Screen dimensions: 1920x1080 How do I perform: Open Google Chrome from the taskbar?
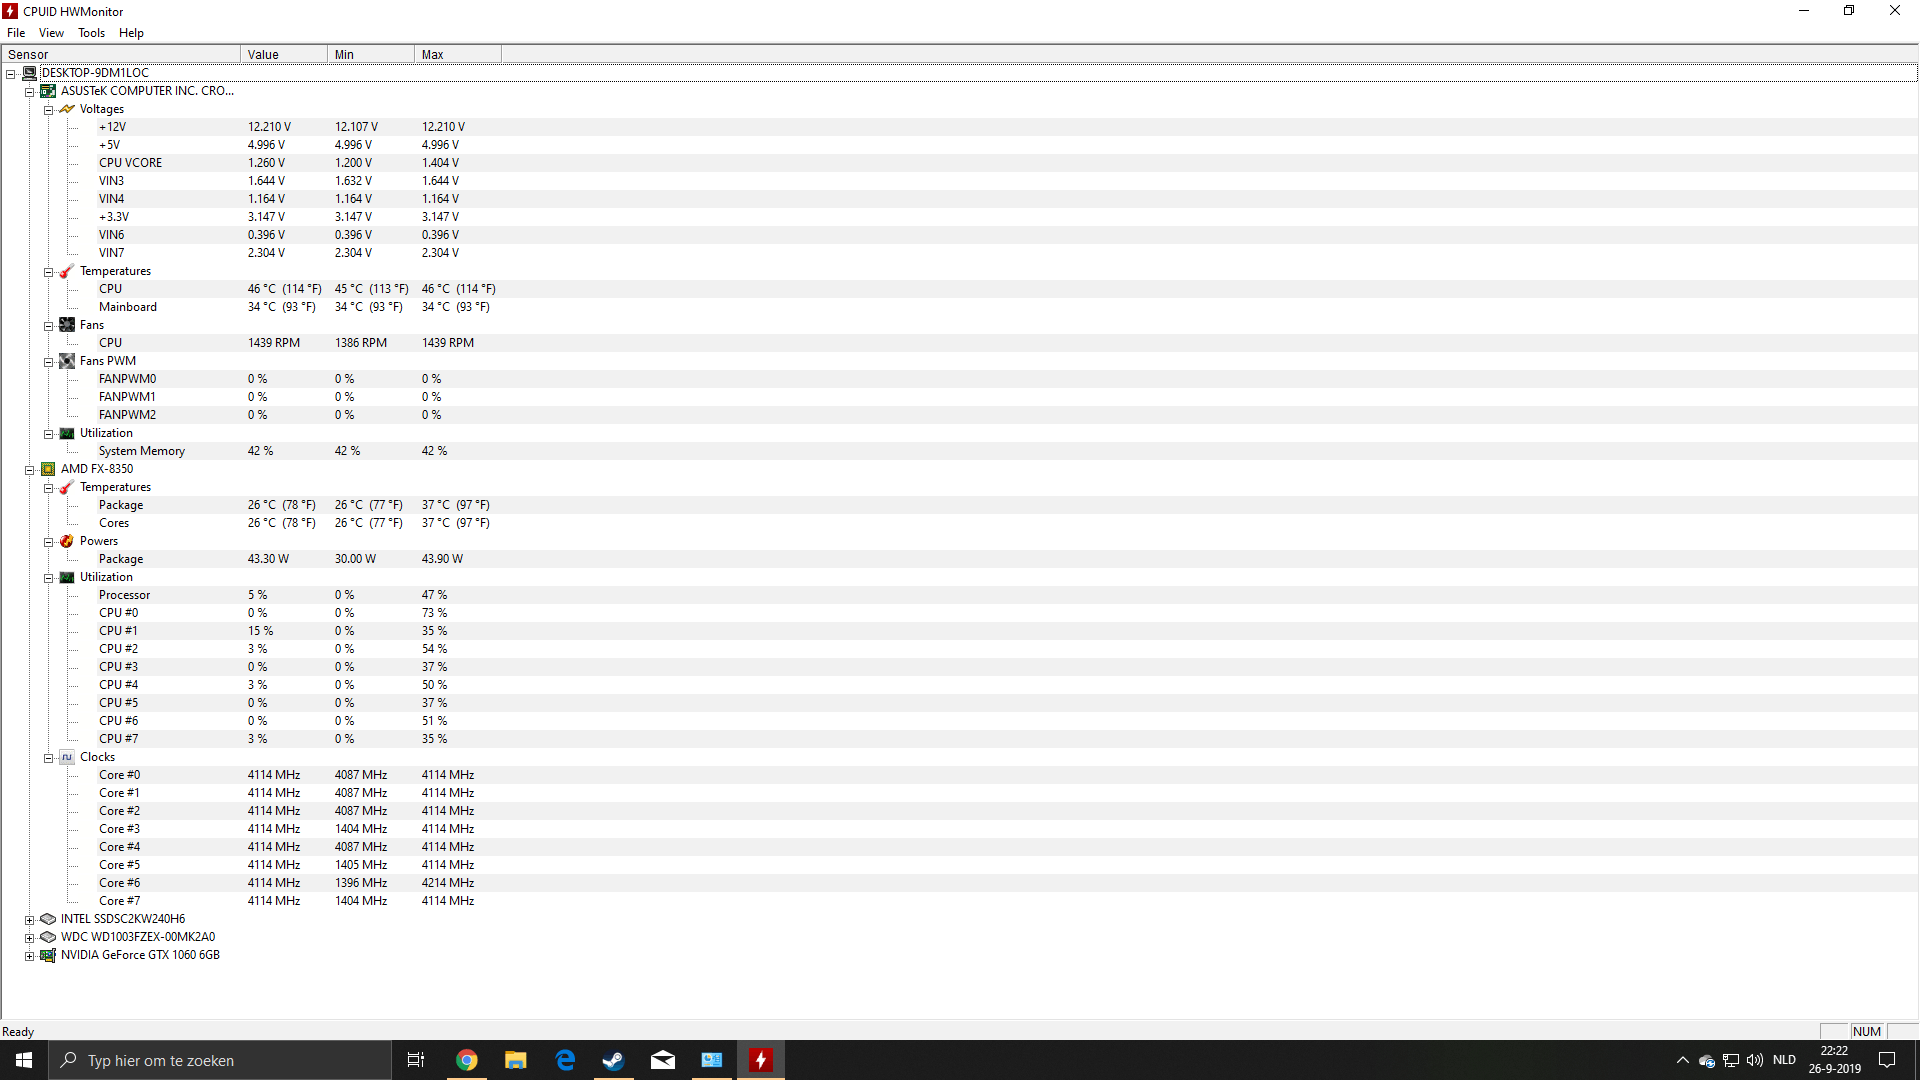(x=467, y=1060)
